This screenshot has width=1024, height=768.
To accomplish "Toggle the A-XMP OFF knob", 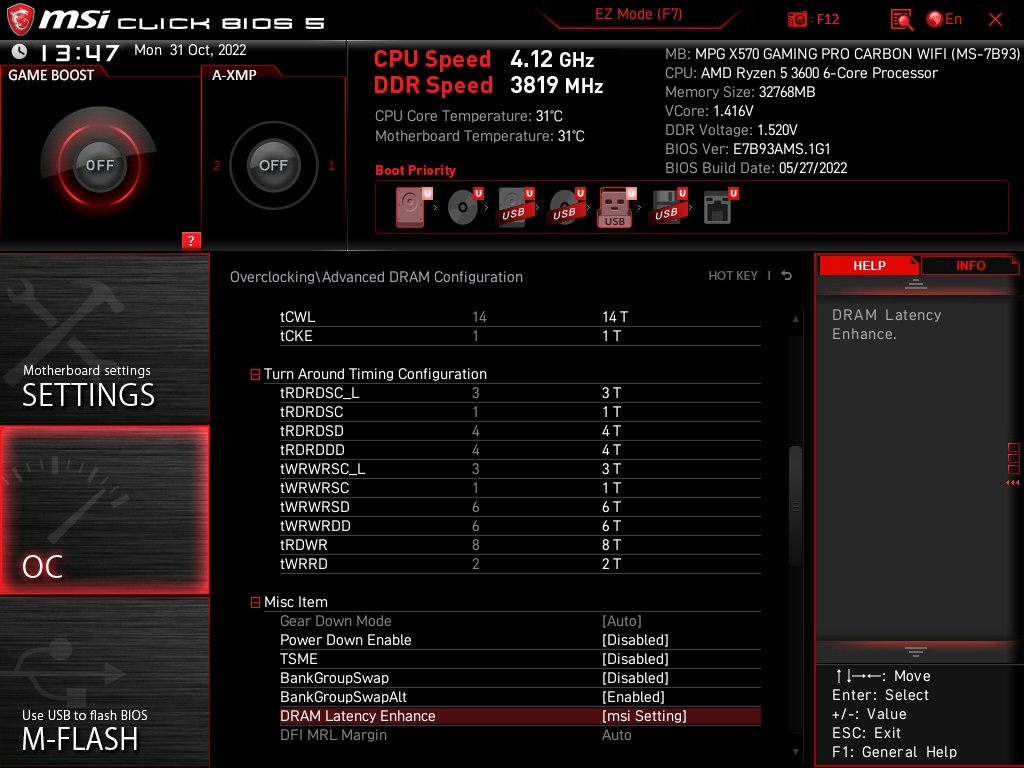I will (273, 165).
